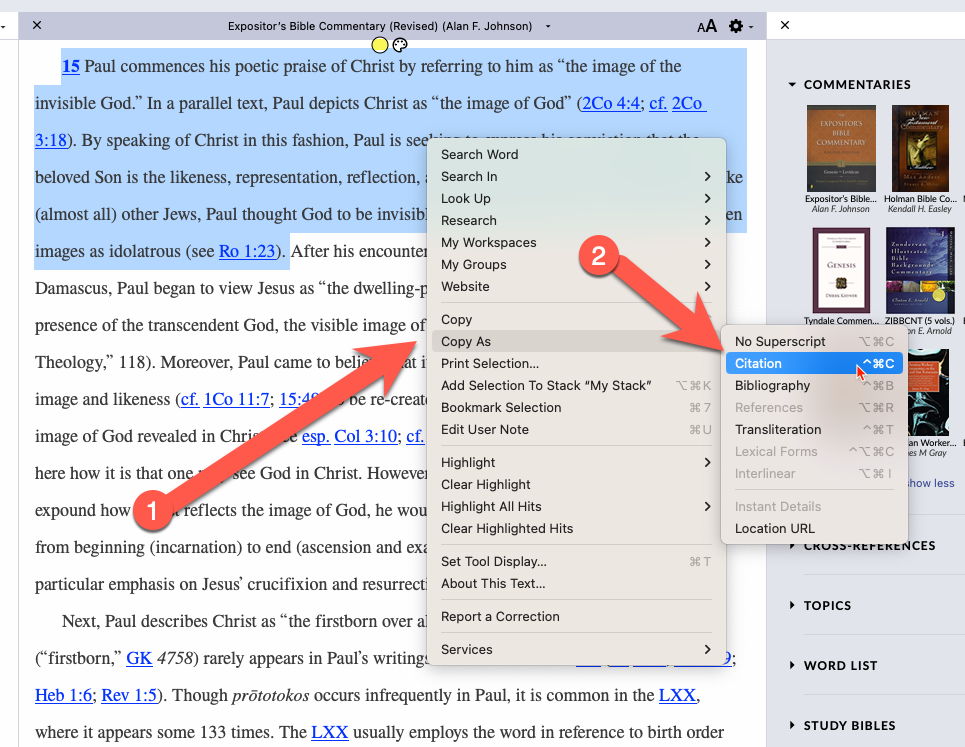
Task: Expand the Word List section
Action: [792, 665]
